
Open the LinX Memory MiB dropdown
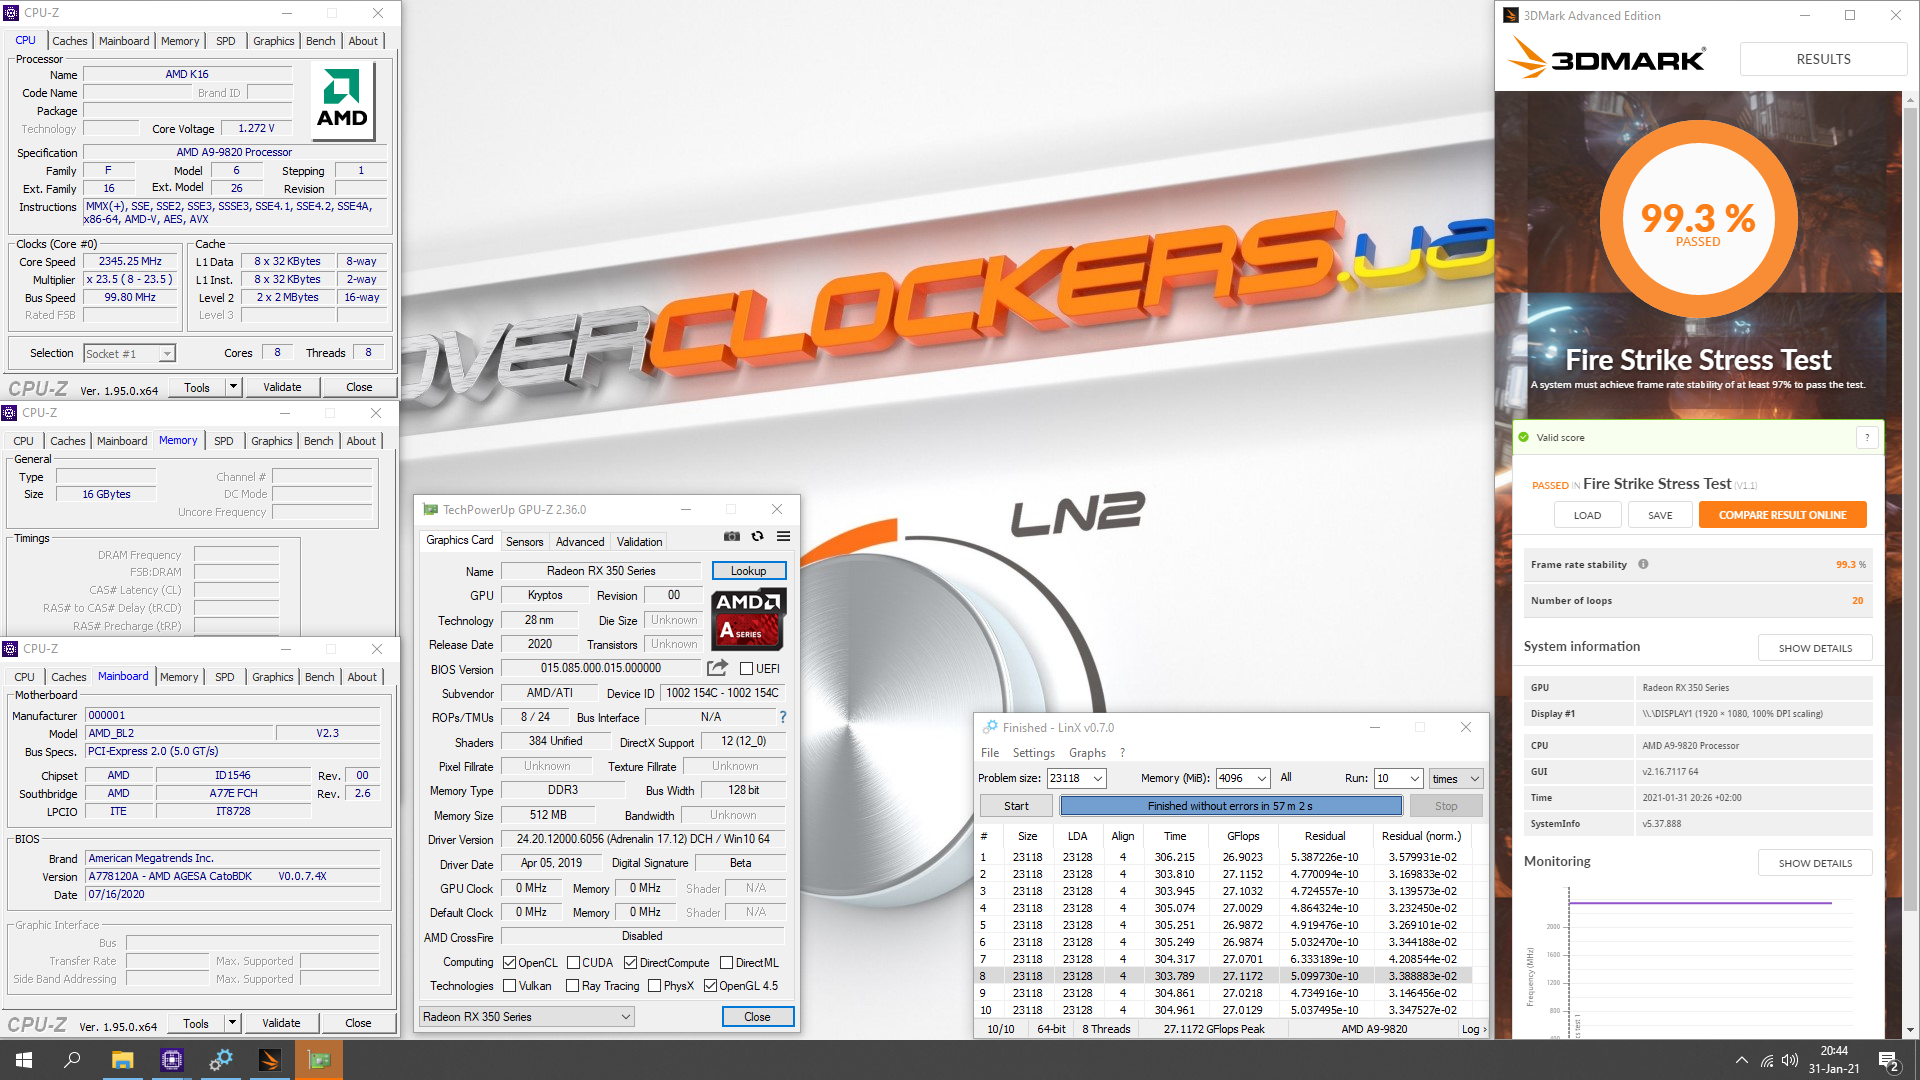(1262, 778)
